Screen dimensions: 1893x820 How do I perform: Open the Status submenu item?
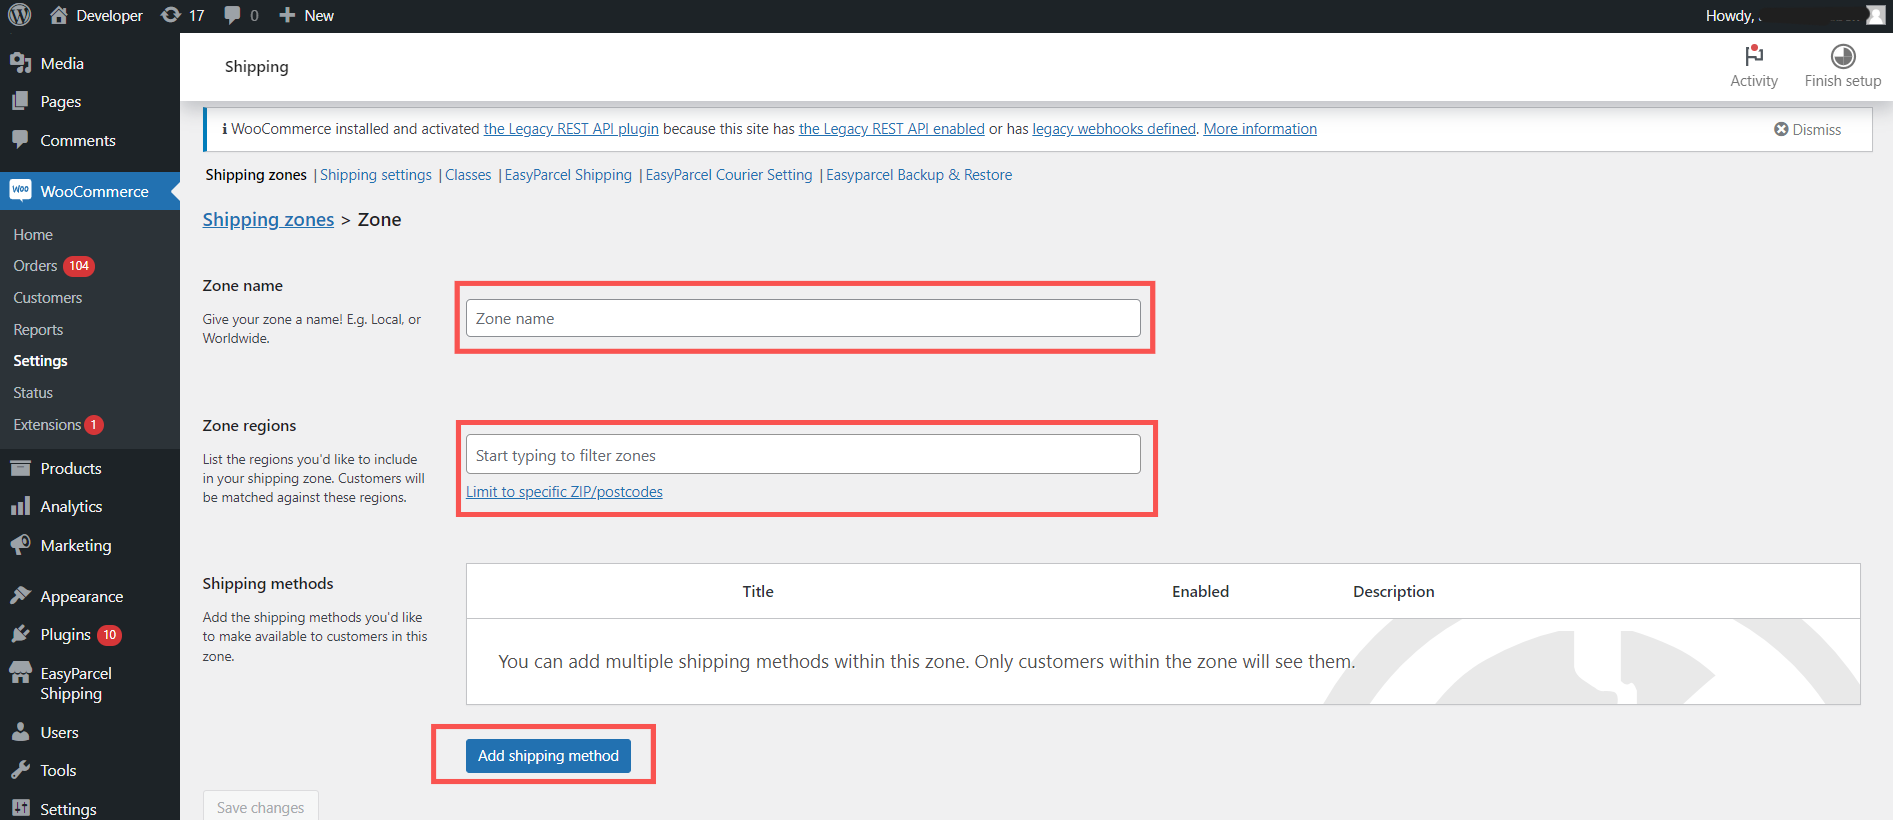[33, 393]
